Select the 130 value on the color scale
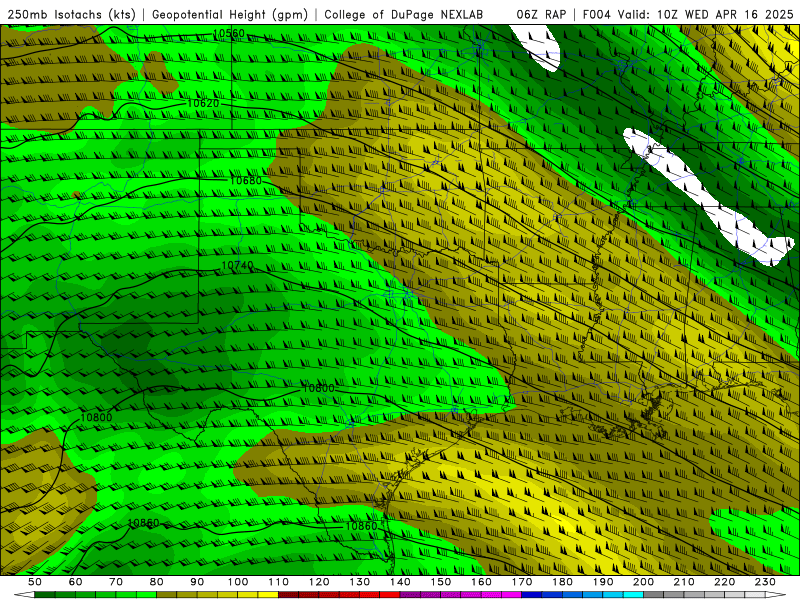 coord(360,582)
